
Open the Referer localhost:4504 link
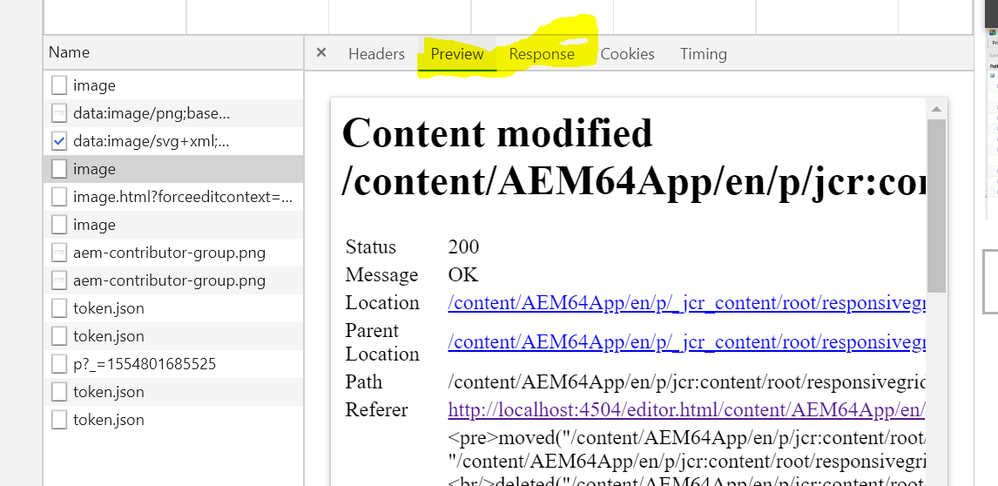point(686,410)
